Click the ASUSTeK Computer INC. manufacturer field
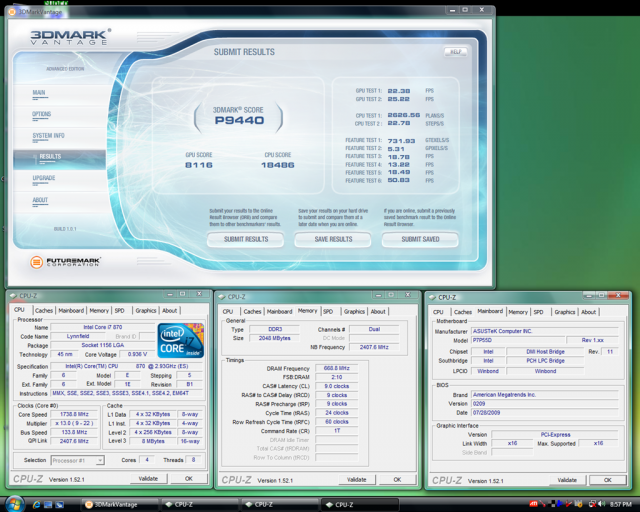Screen dimensions: 640x512 point(545,331)
